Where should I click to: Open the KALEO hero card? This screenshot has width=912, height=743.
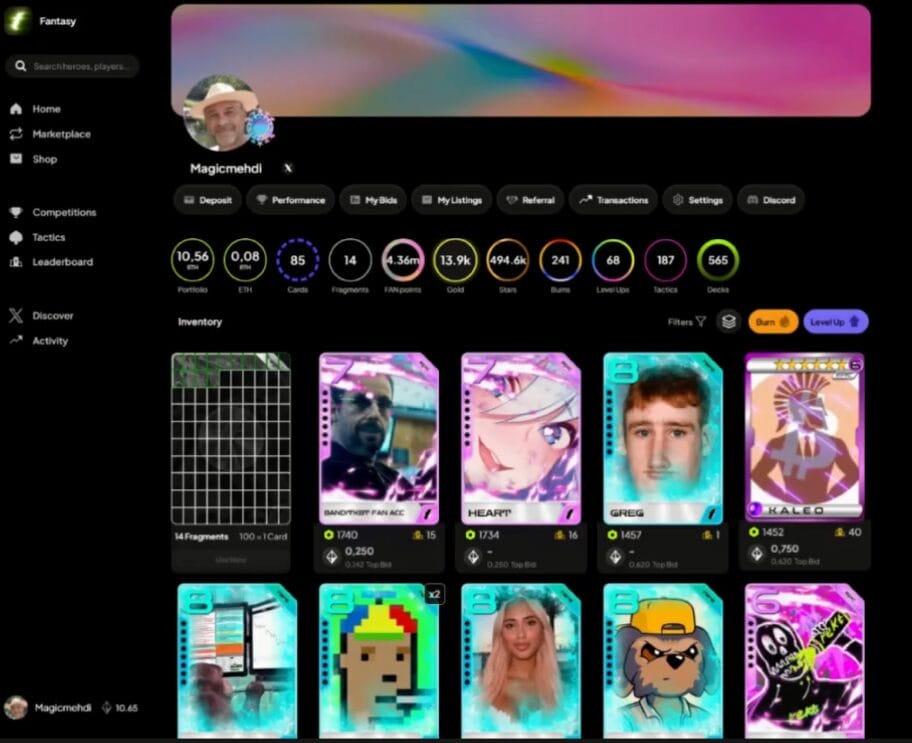pos(804,435)
